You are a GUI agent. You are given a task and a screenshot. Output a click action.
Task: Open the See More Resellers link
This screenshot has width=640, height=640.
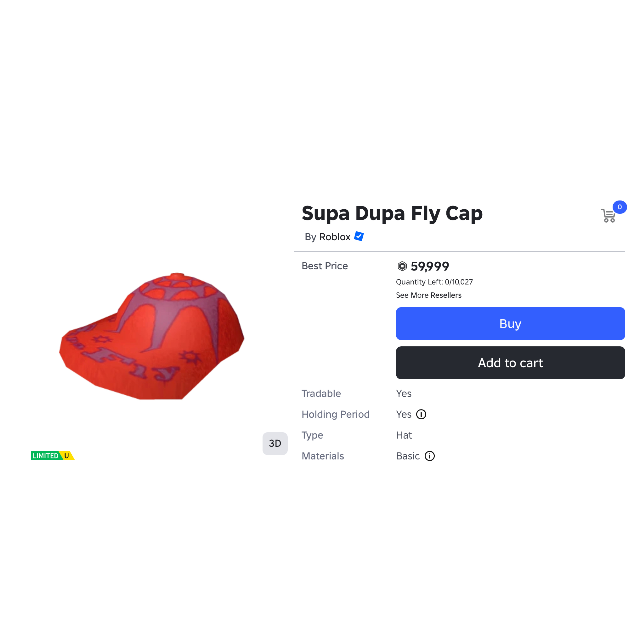pyautogui.click(x=429, y=295)
